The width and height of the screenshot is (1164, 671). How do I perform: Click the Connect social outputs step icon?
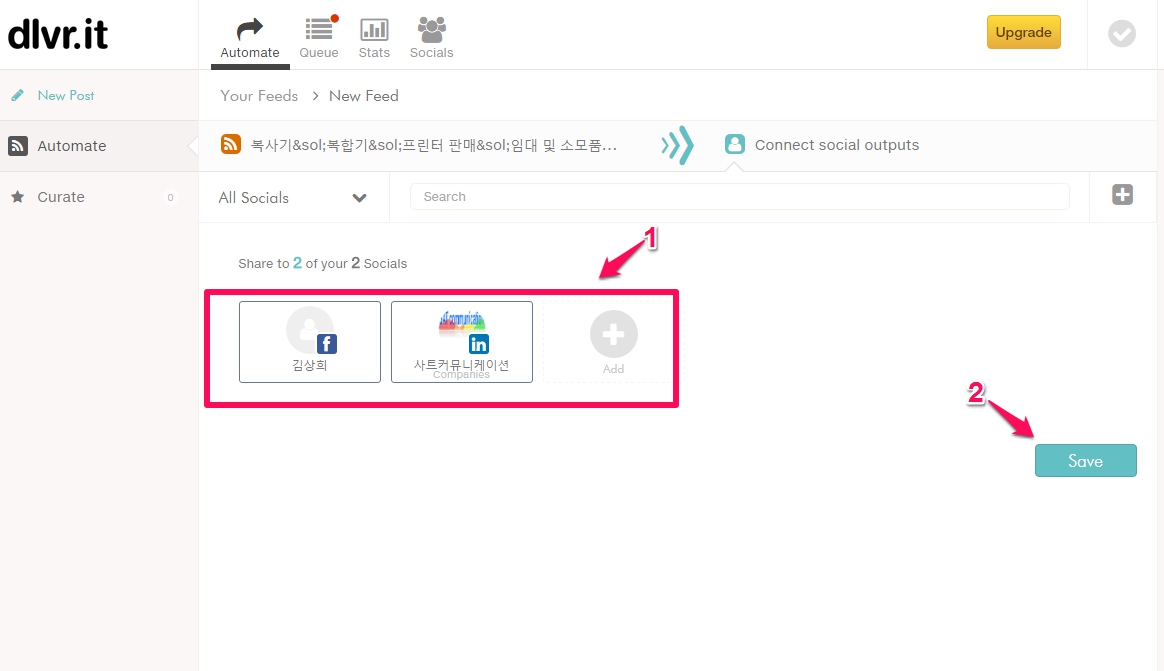coord(735,145)
